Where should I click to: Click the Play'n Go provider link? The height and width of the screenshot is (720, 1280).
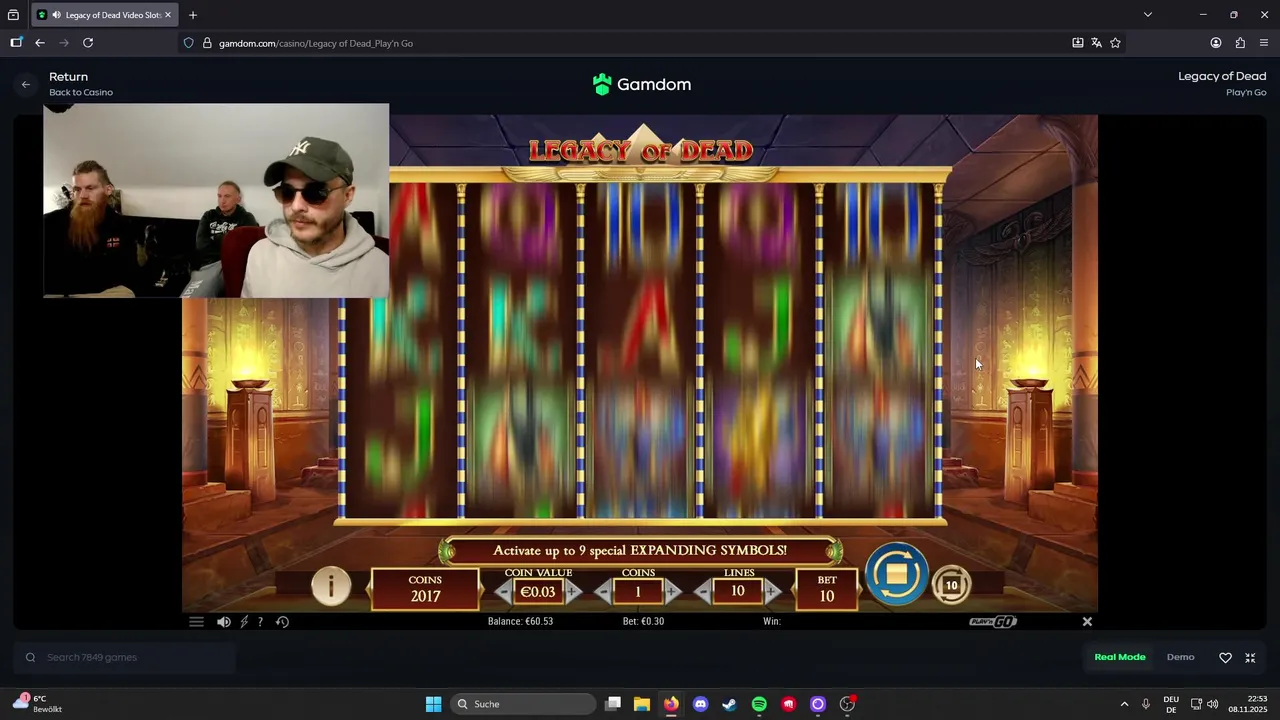pyautogui.click(x=1246, y=92)
